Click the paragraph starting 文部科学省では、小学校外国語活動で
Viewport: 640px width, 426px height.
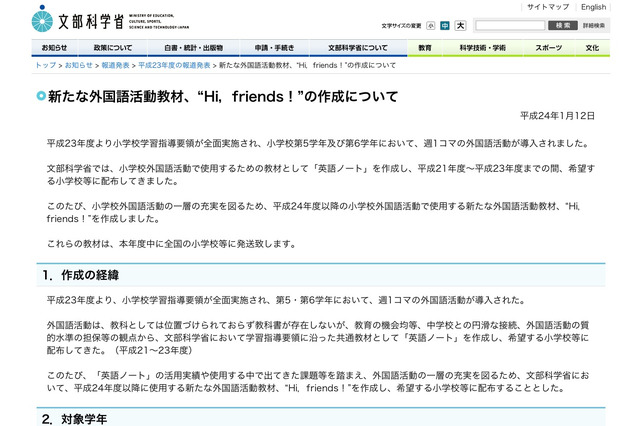pos(321,175)
